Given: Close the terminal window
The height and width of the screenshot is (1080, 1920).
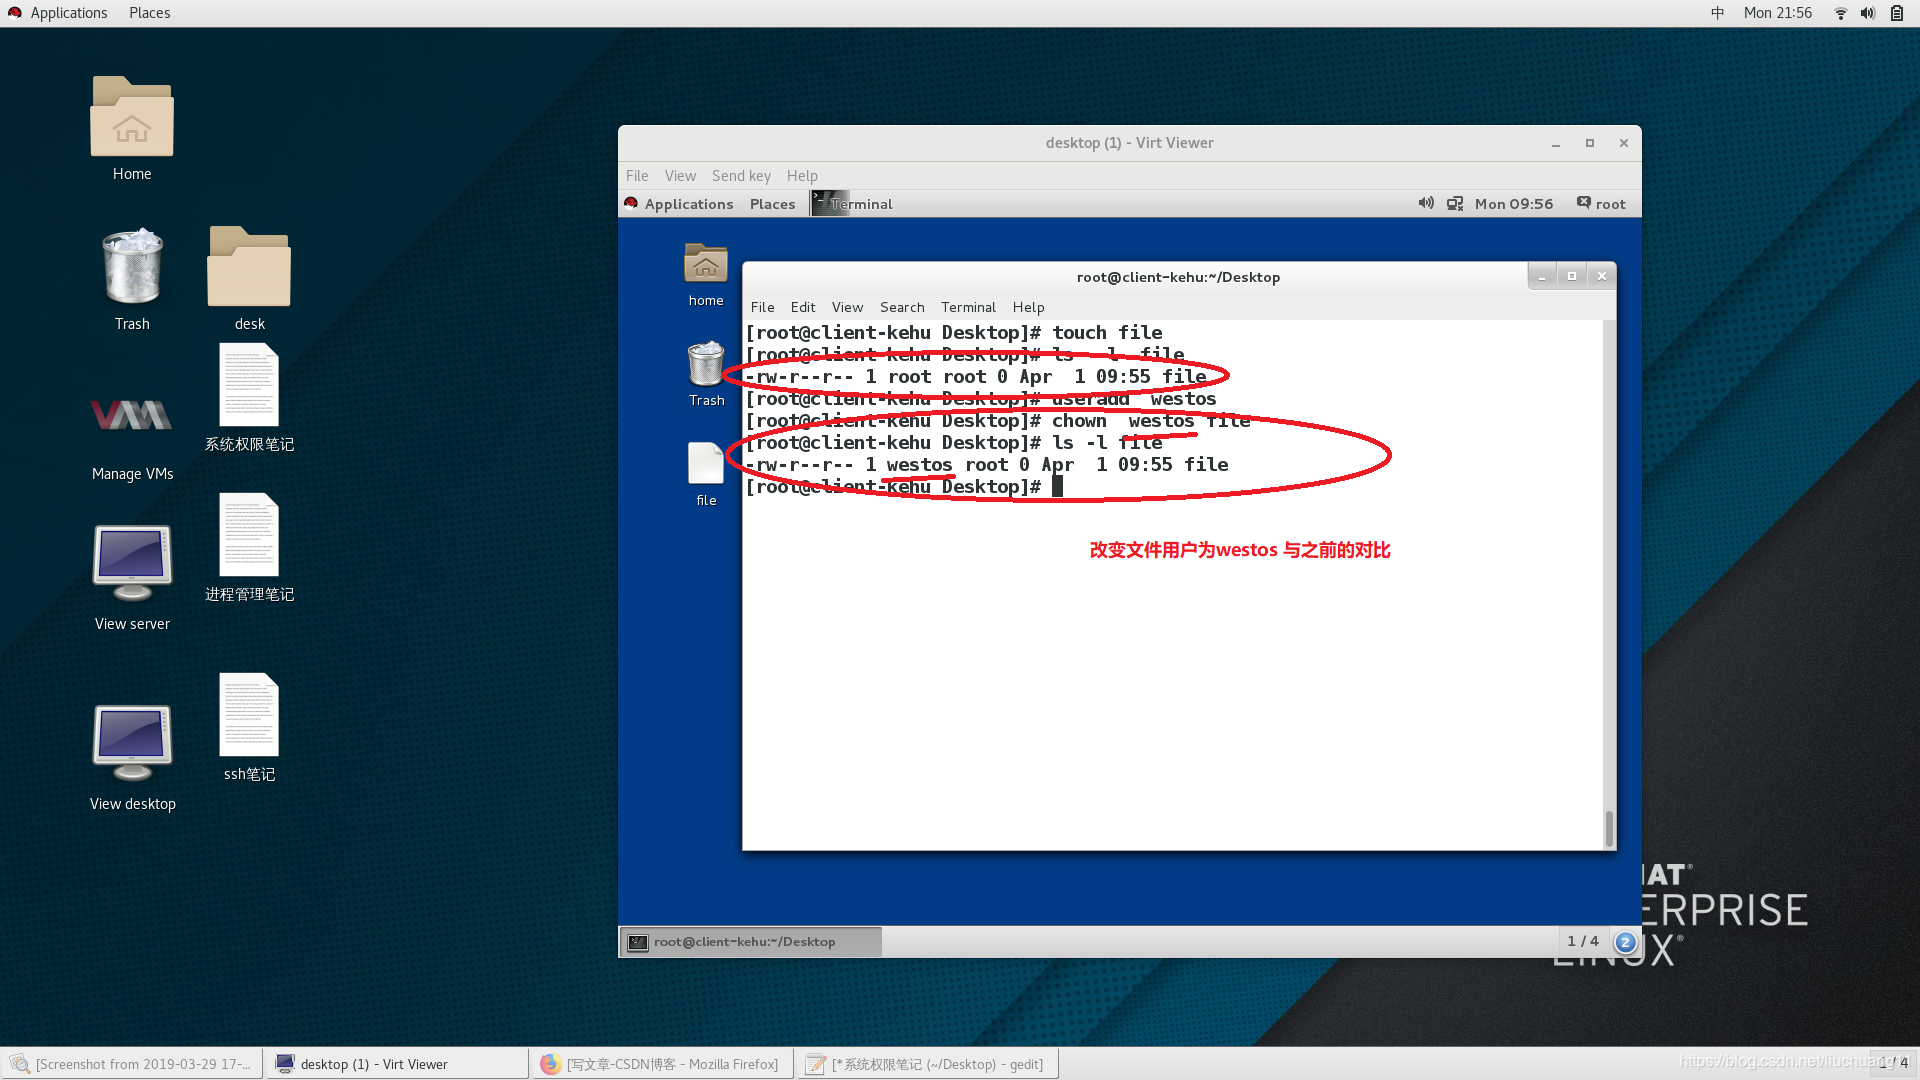Looking at the screenshot, I should pyautogui.click(x=1602, y=277).
